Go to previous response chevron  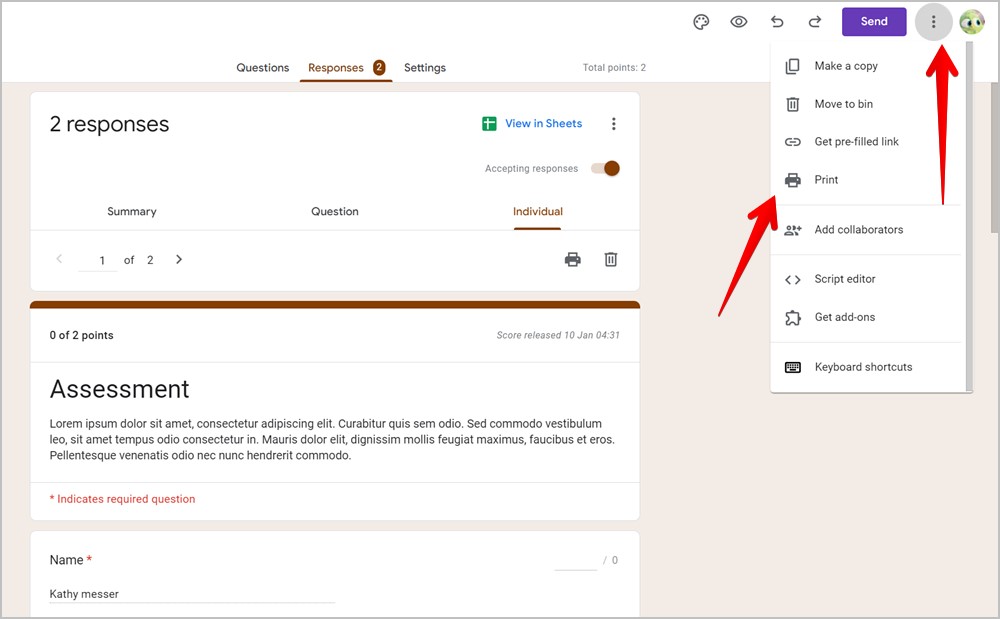[59, 259]
